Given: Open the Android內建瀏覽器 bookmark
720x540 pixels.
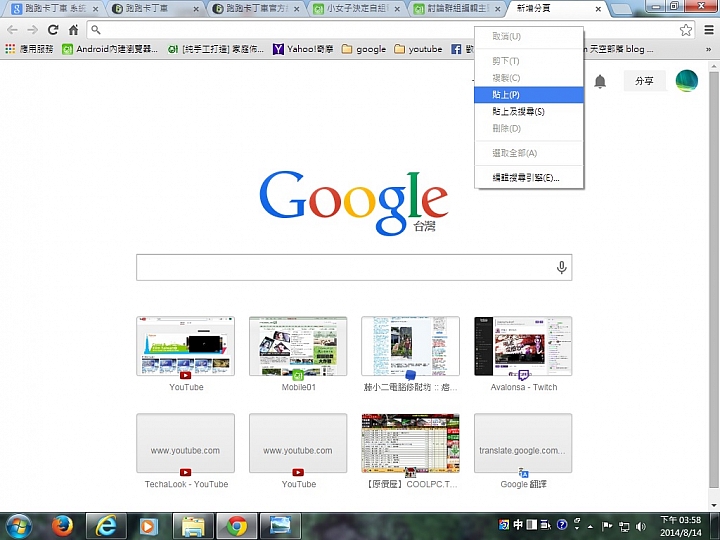Looking at the screenshot, I should (x=110, y=49).
